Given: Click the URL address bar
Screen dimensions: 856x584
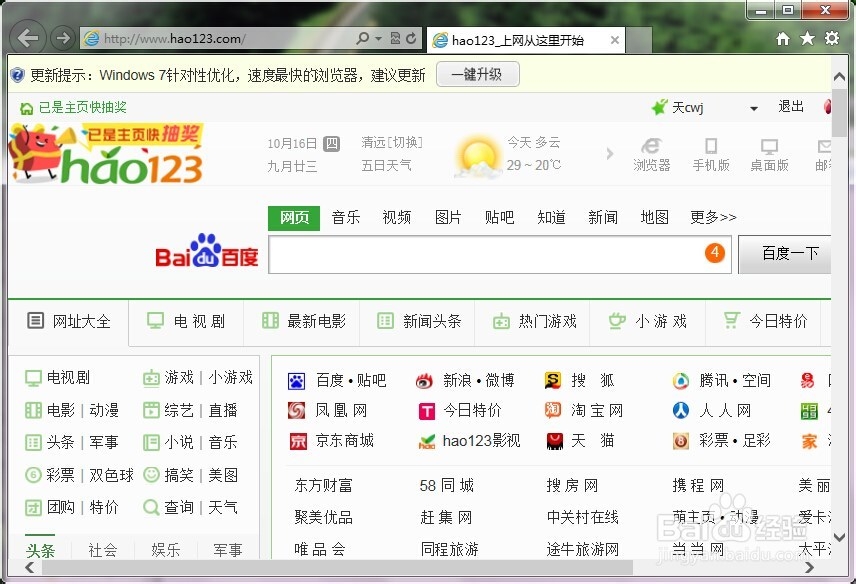Looking at the screenshot, I should 218,38.
